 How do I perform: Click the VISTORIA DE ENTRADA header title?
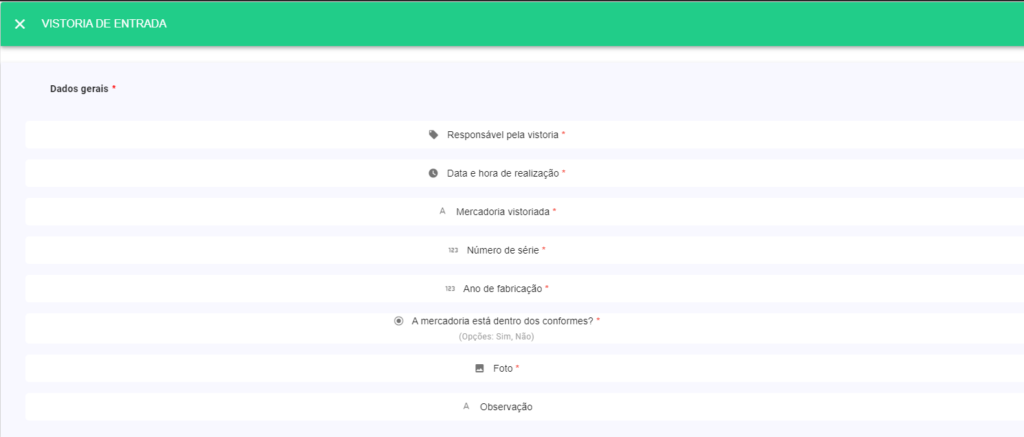104,24
